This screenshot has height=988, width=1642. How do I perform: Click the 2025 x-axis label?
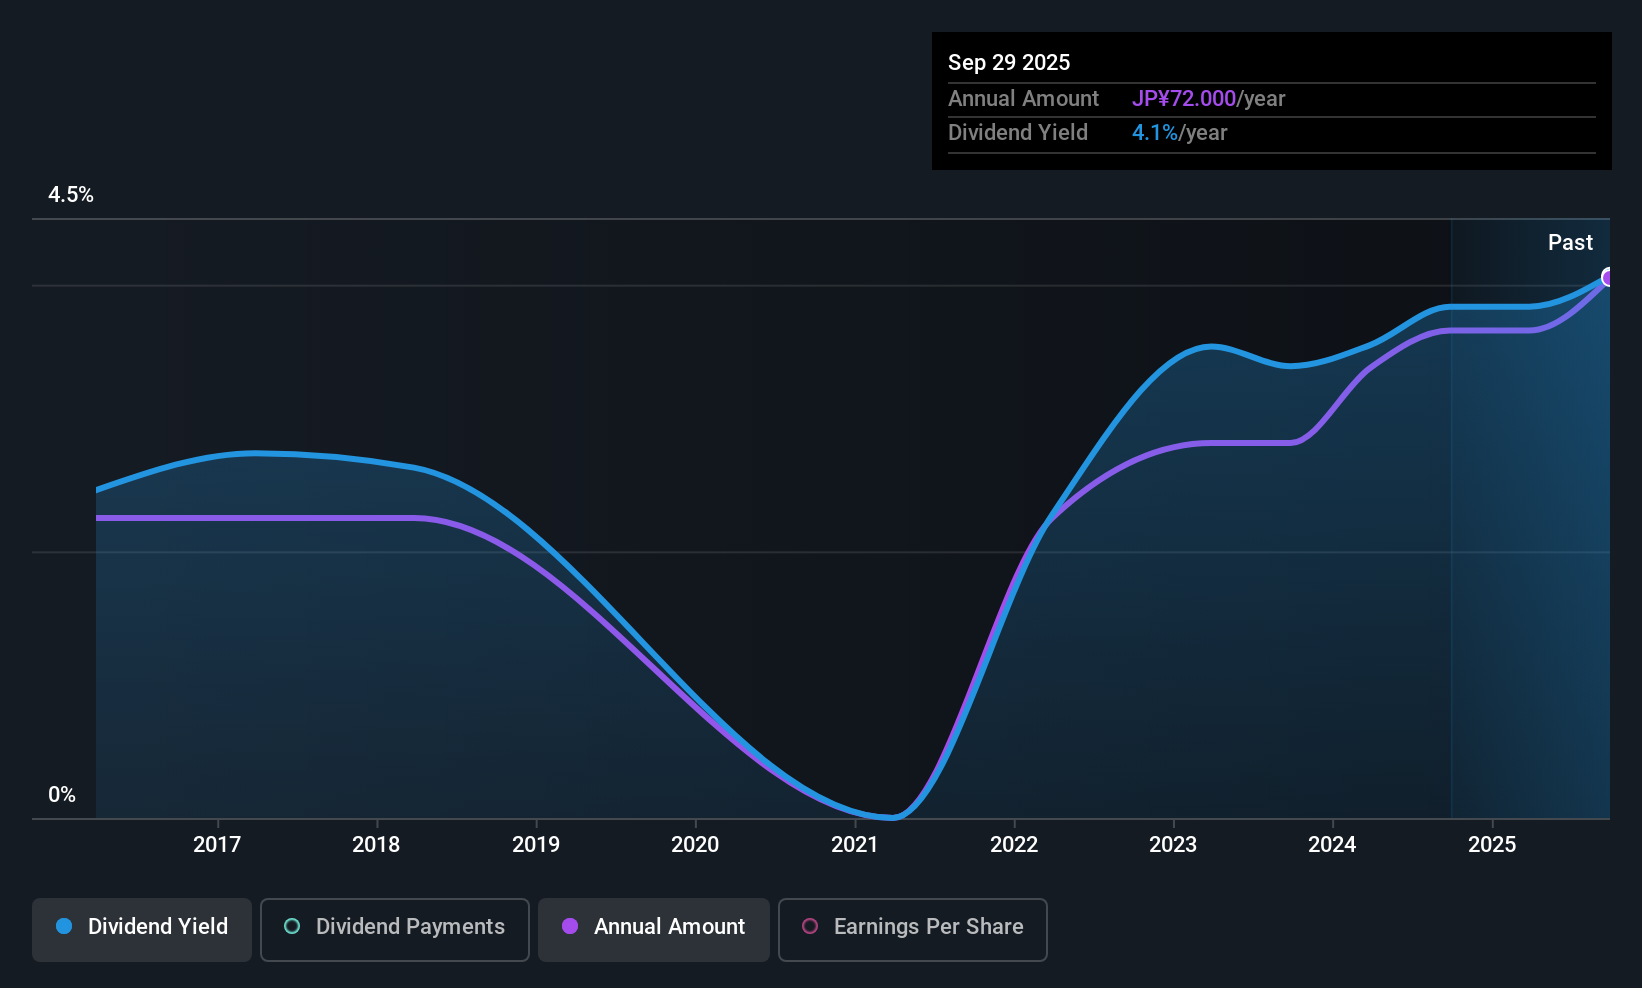pos(1492,844)
